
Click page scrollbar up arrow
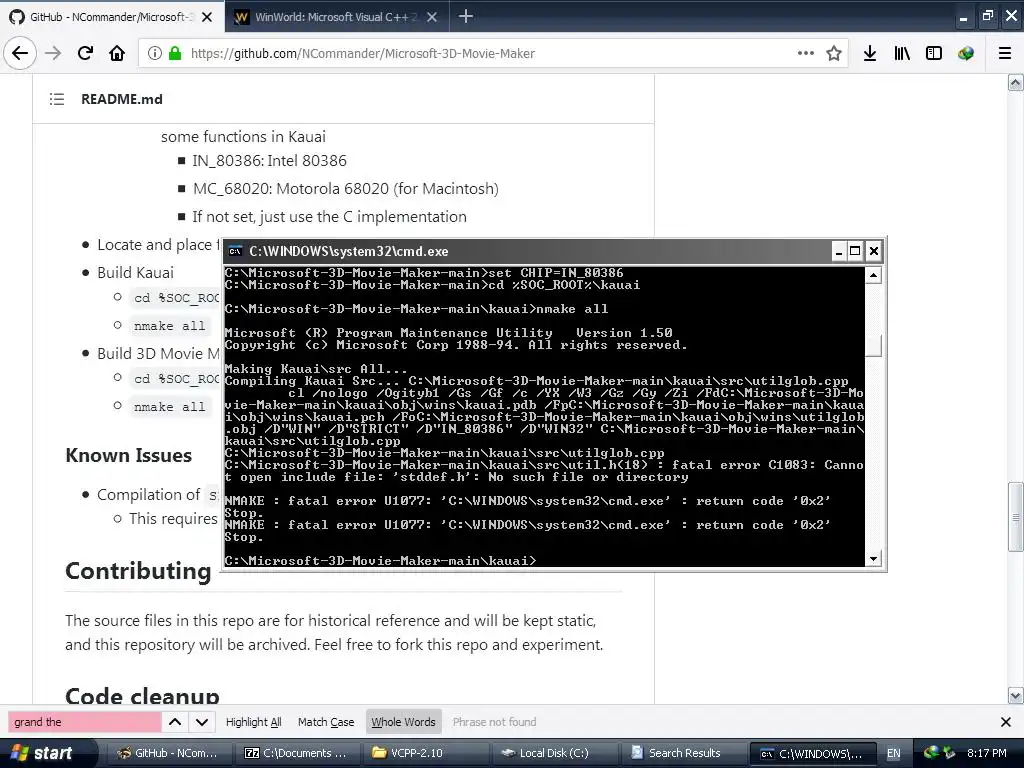(x=1016, y=82)
